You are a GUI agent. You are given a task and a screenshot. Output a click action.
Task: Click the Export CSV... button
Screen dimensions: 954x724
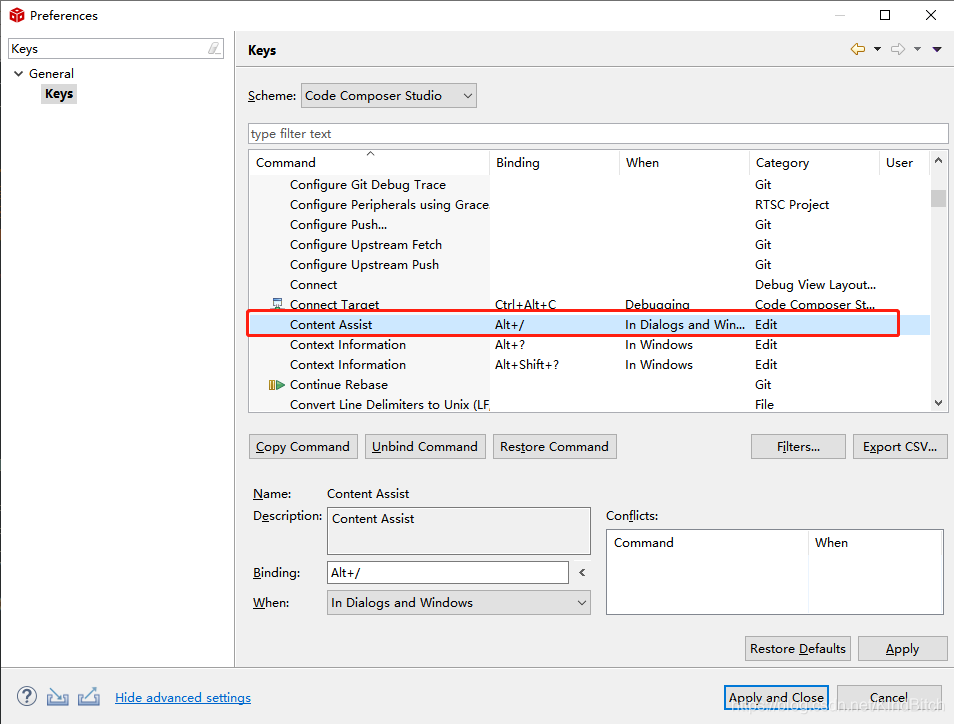click(x=900, y=447)
